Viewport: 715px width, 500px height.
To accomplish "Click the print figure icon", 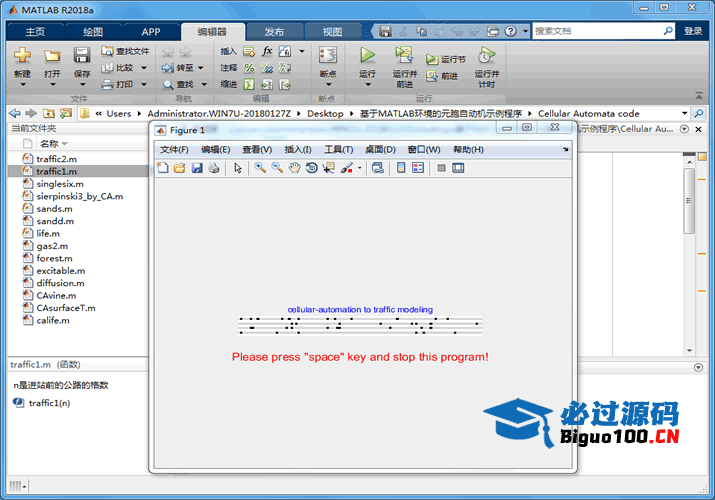I will (x=213, y=168).
